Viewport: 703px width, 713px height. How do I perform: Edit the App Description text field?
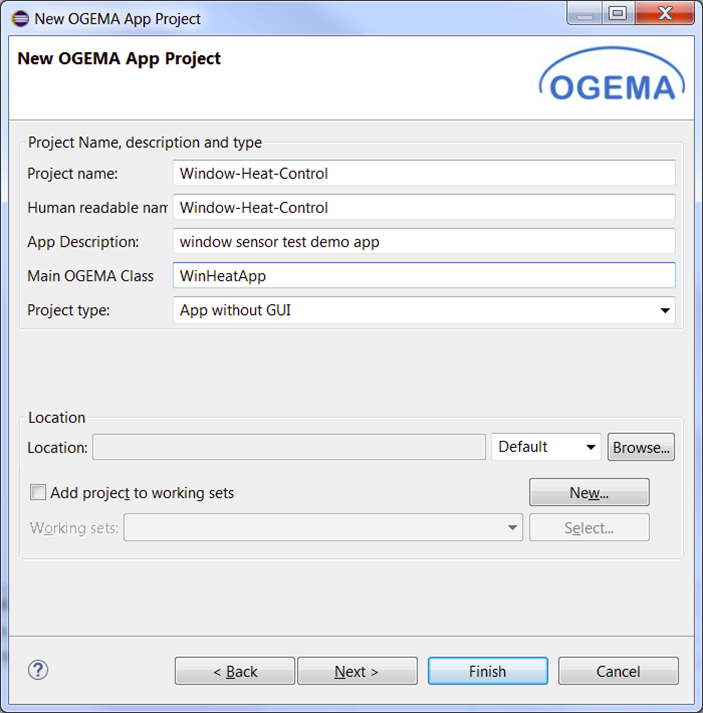pos(424,241)
